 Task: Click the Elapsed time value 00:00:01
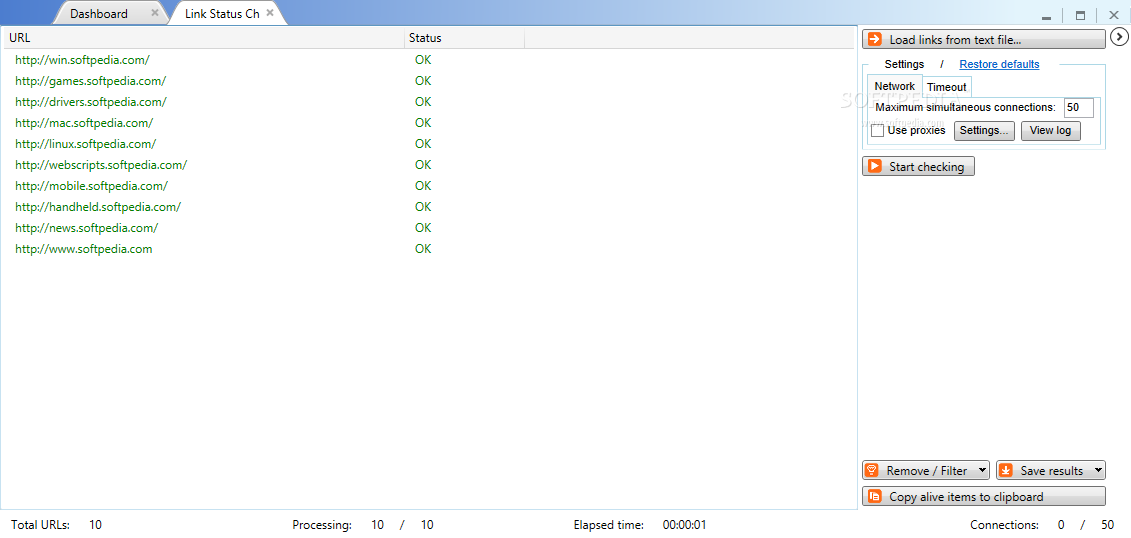[x=684, y=525]
